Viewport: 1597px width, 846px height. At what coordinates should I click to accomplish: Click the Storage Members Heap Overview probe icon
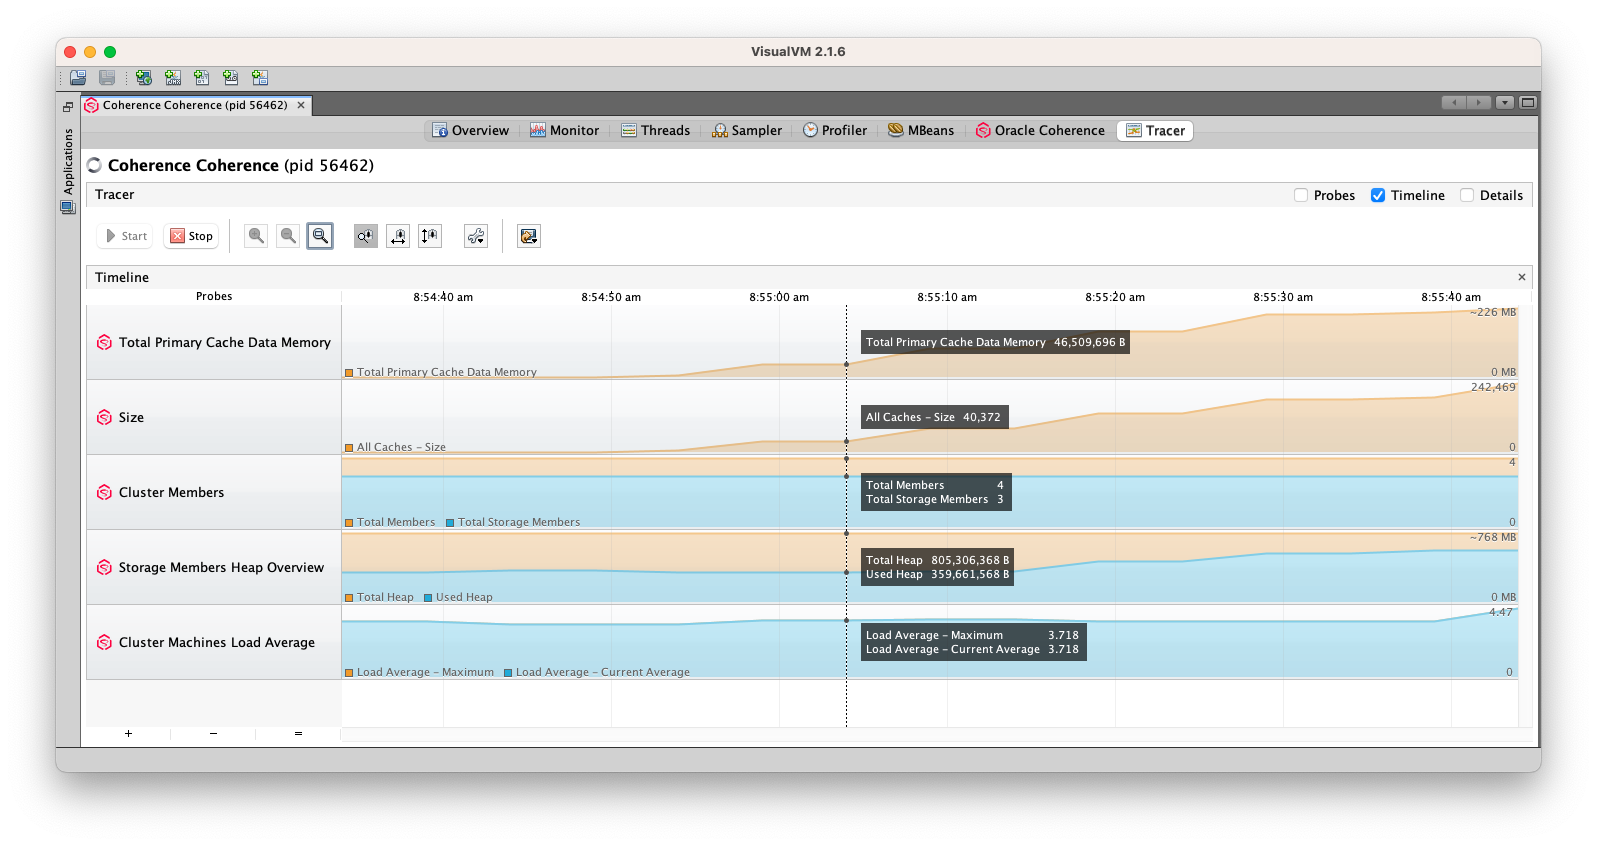[x=104, y=567]
